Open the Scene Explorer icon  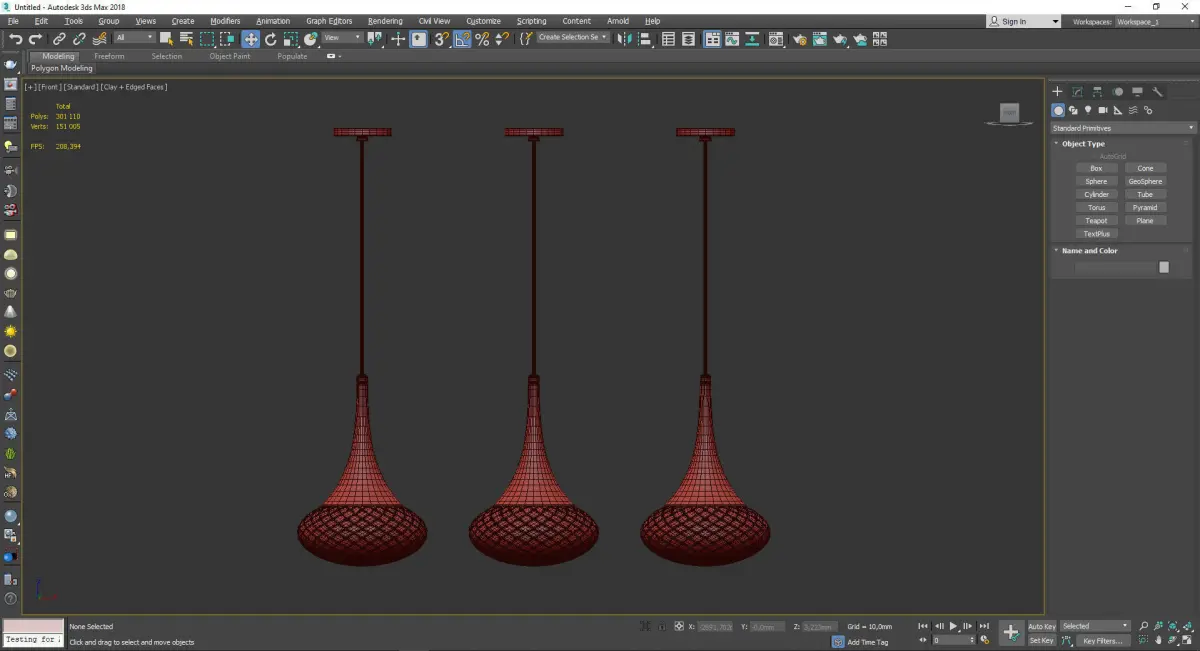(x=667, y=39)
